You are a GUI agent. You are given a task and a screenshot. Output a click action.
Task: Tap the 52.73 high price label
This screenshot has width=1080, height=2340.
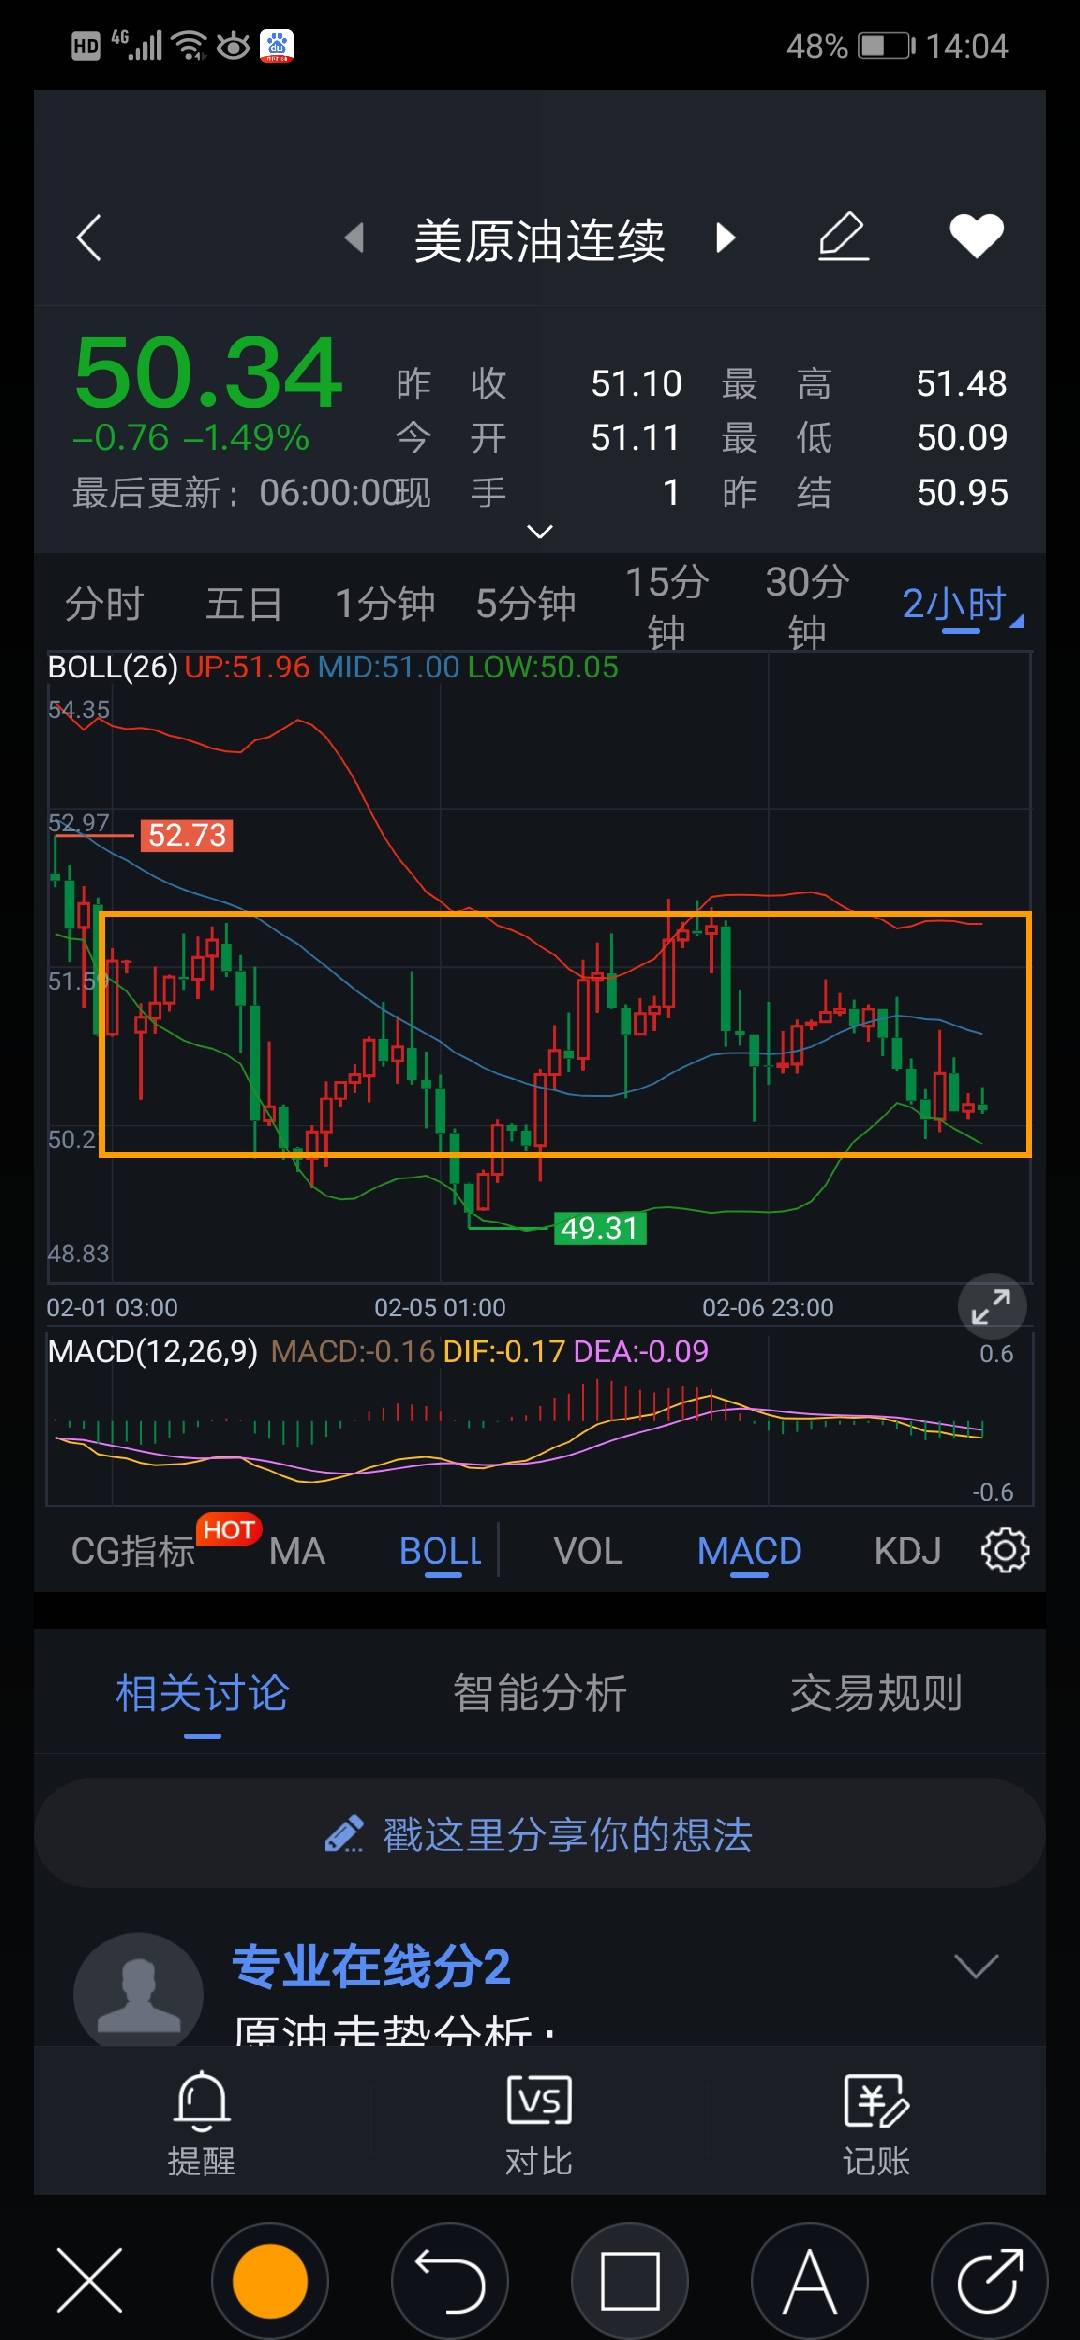point(187,835)
